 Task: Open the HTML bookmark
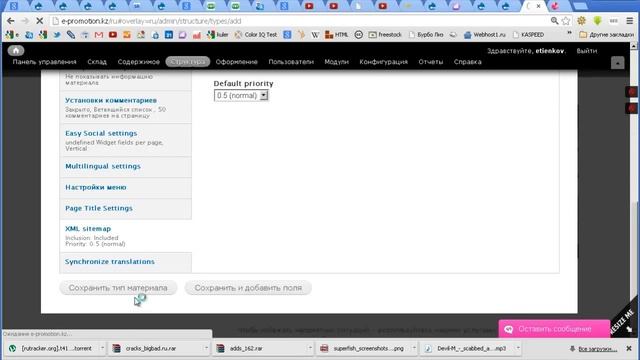(337, 35)
